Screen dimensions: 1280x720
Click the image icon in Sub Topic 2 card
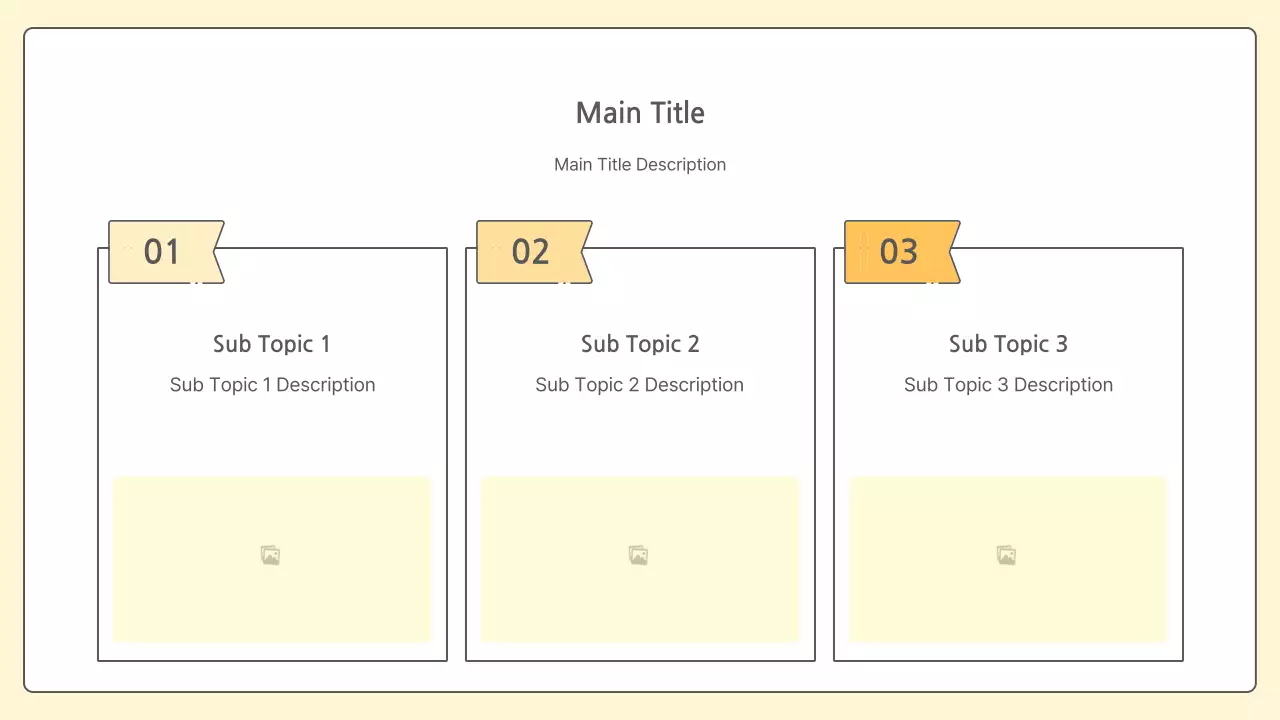click(638, 555)
